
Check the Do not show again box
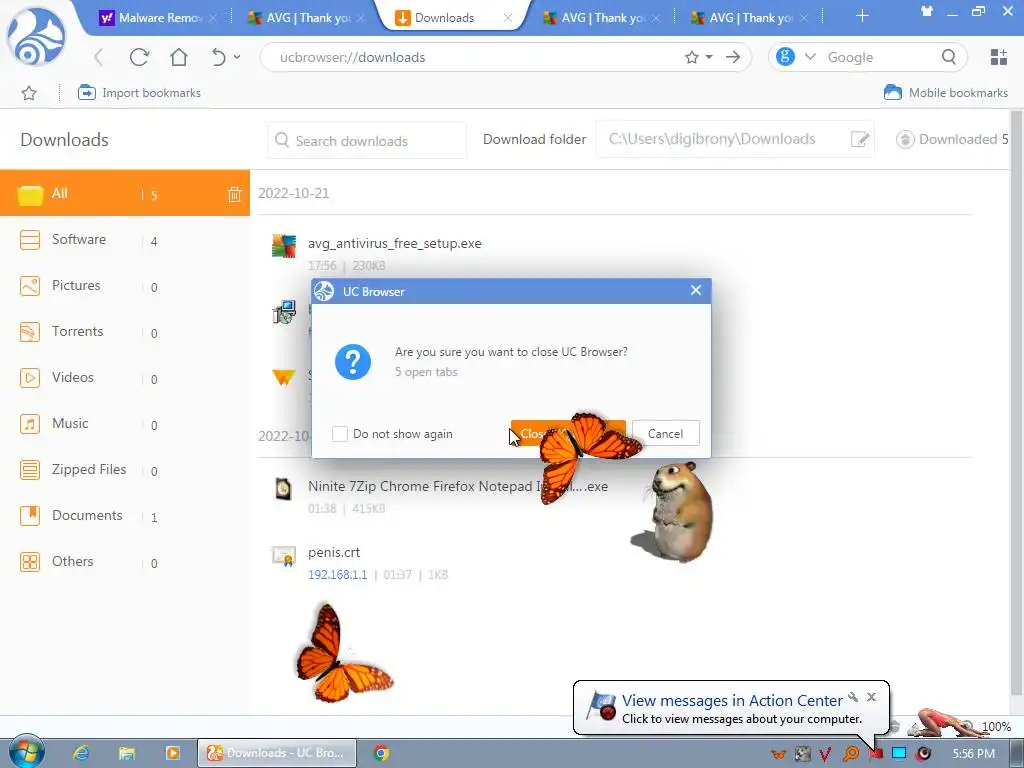click(x=340, y=434)
